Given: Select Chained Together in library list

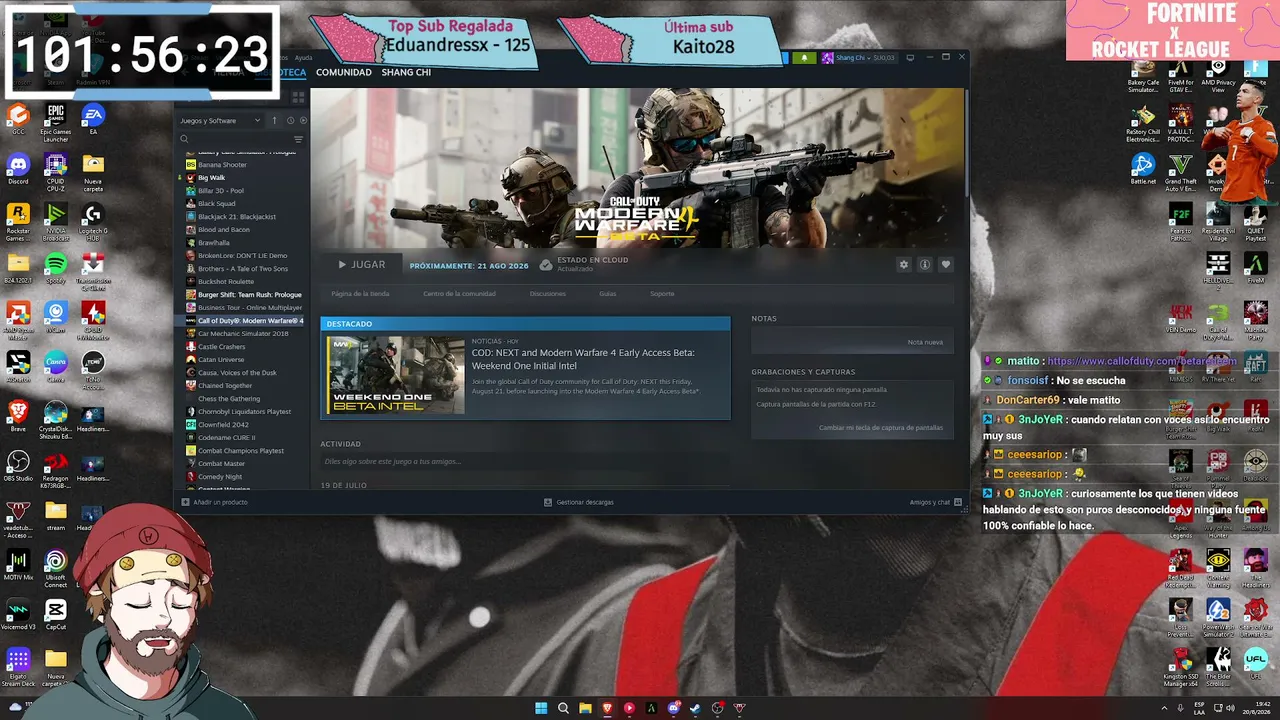Looking at the screenshot, I should click(225, 386).
